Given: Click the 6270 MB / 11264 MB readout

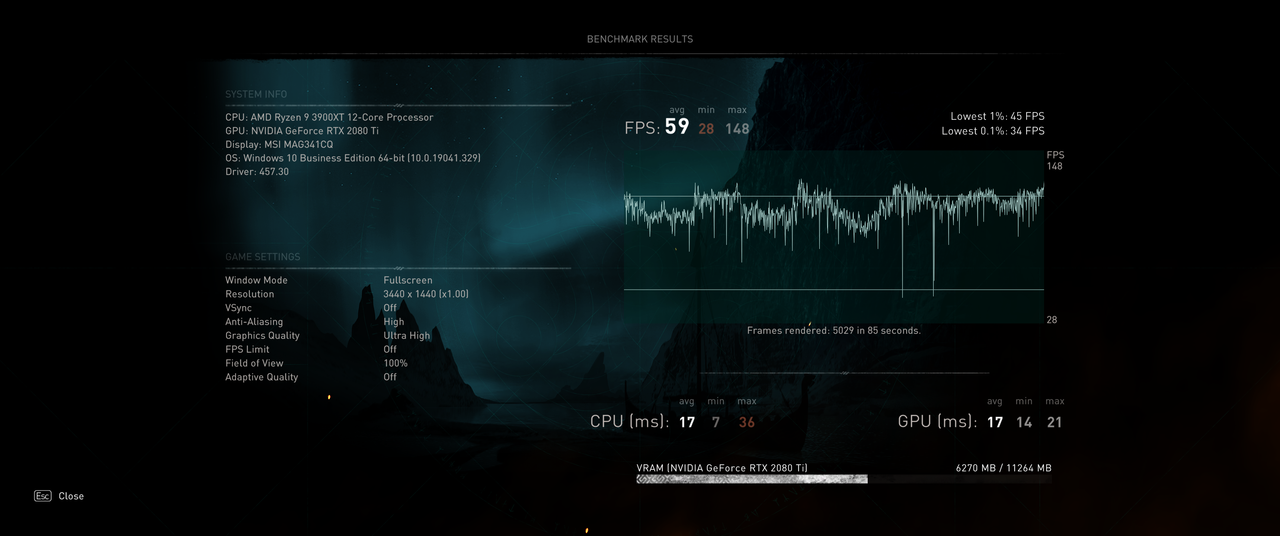Looking at the screenshot, I should [x=1004, y=468].
